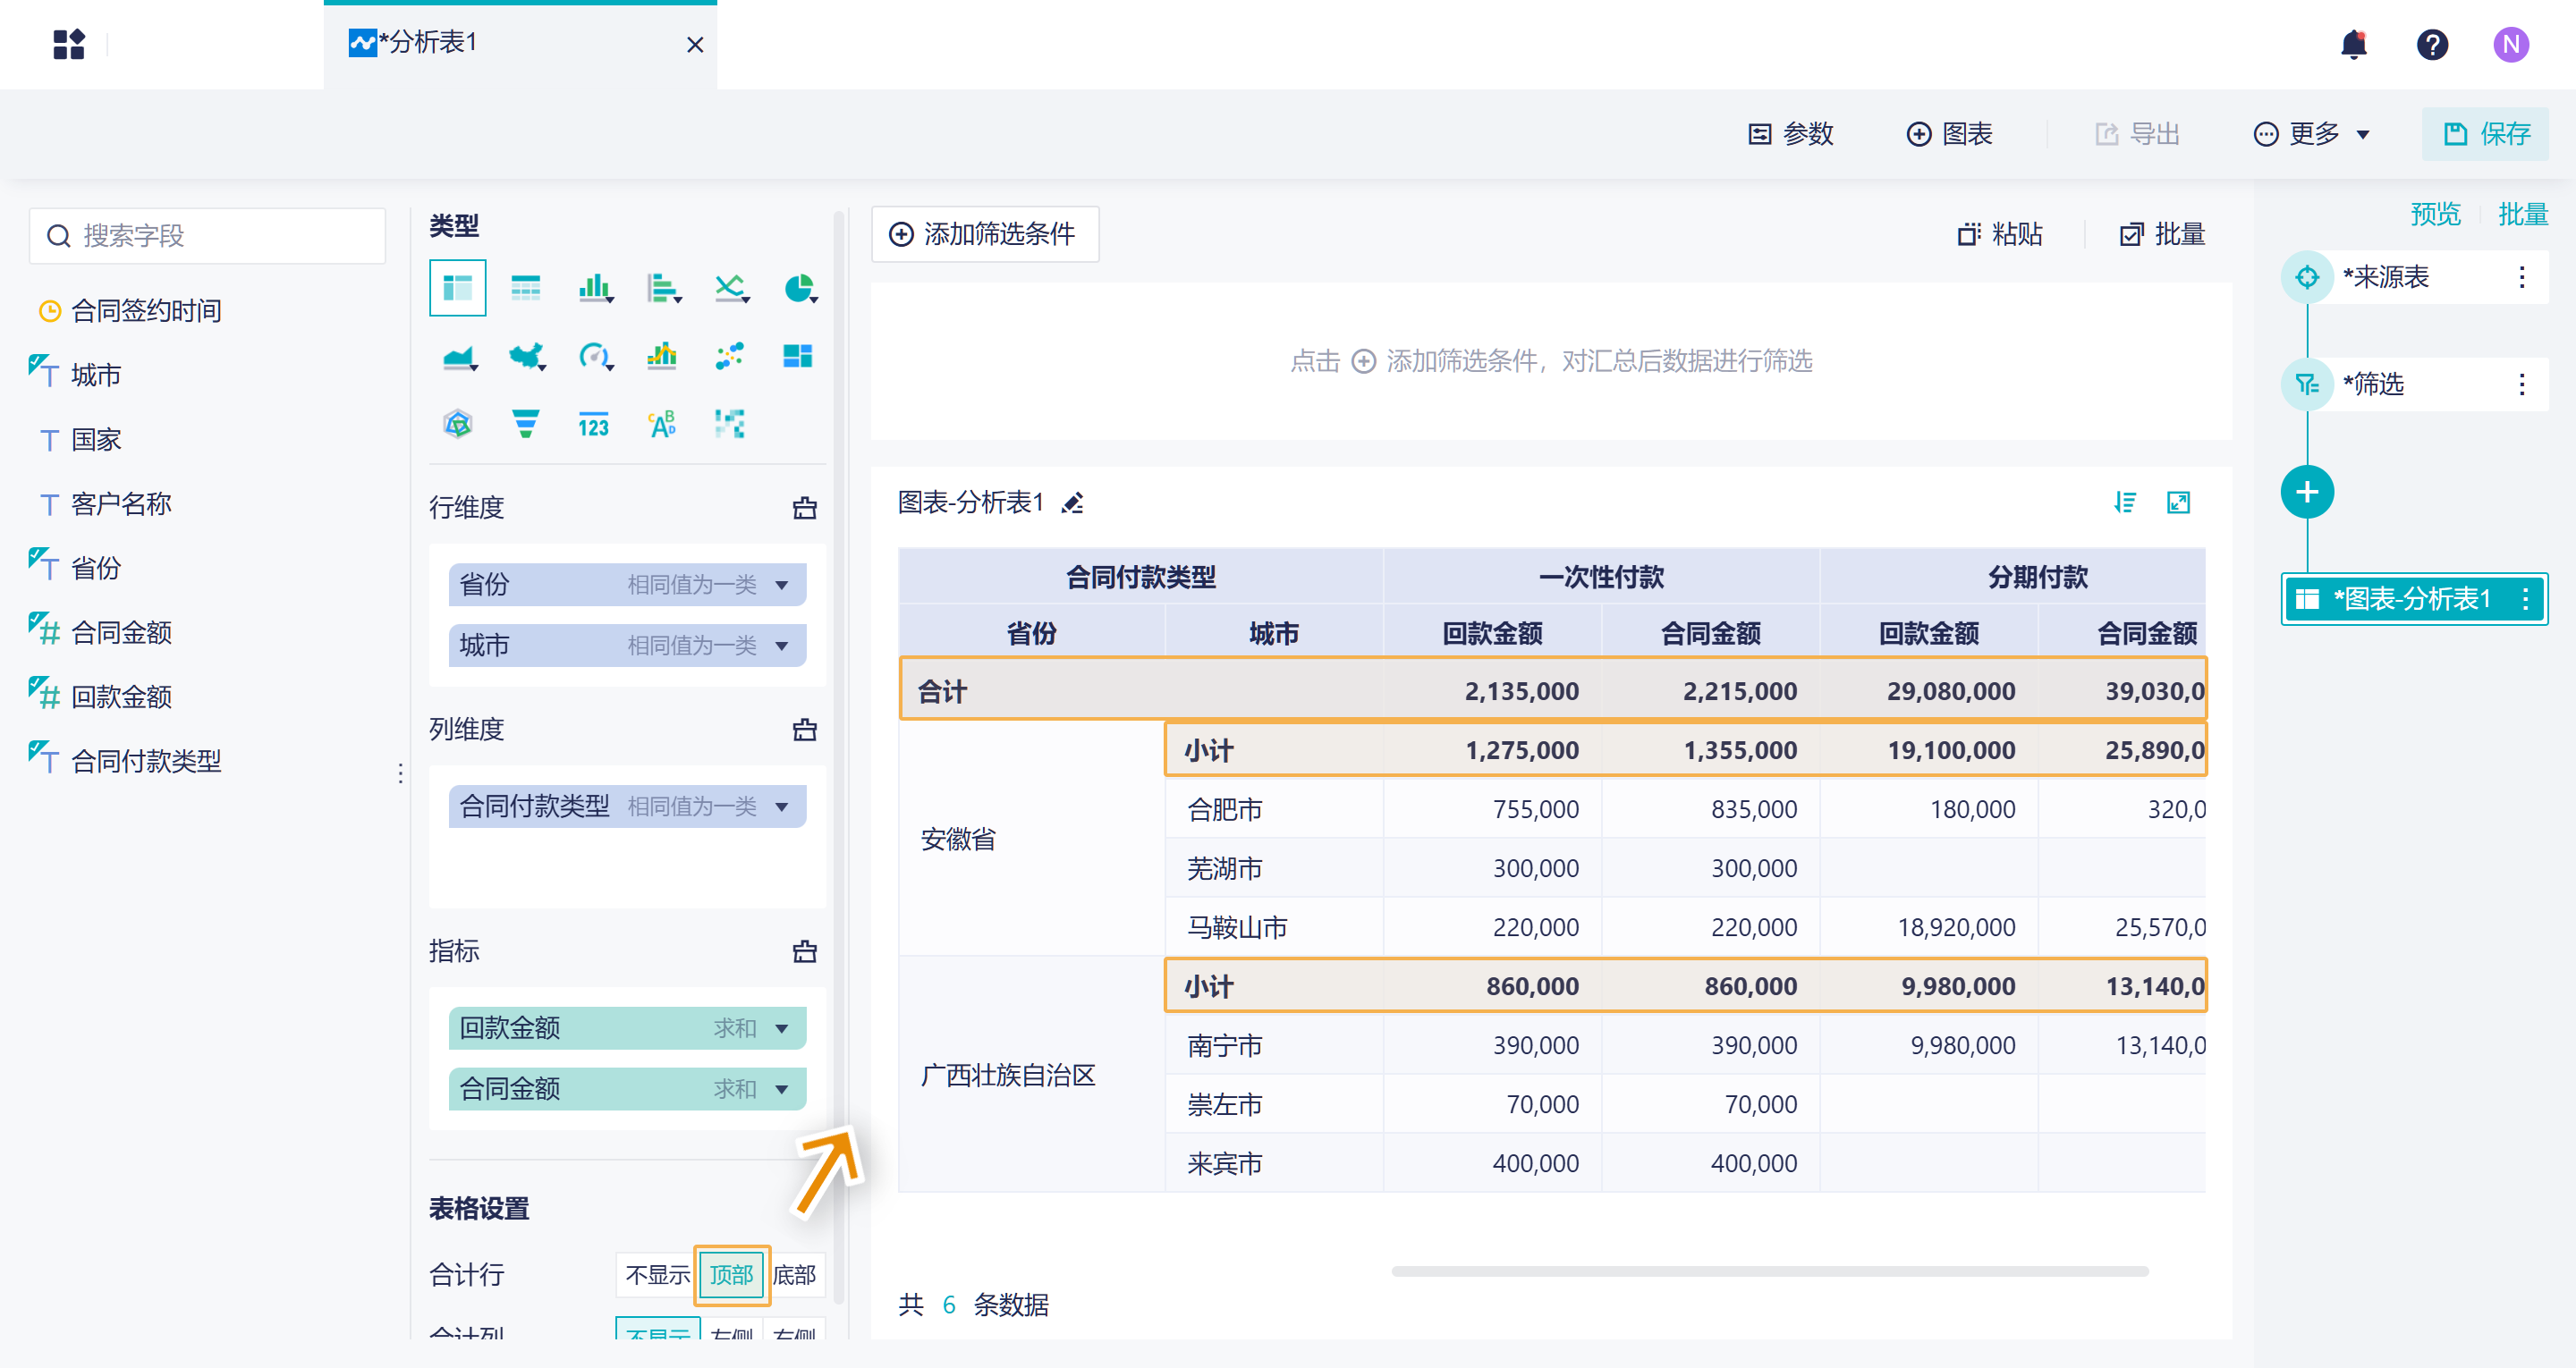
Task: Select the map chart type icon
Action: tap(525, 356)
